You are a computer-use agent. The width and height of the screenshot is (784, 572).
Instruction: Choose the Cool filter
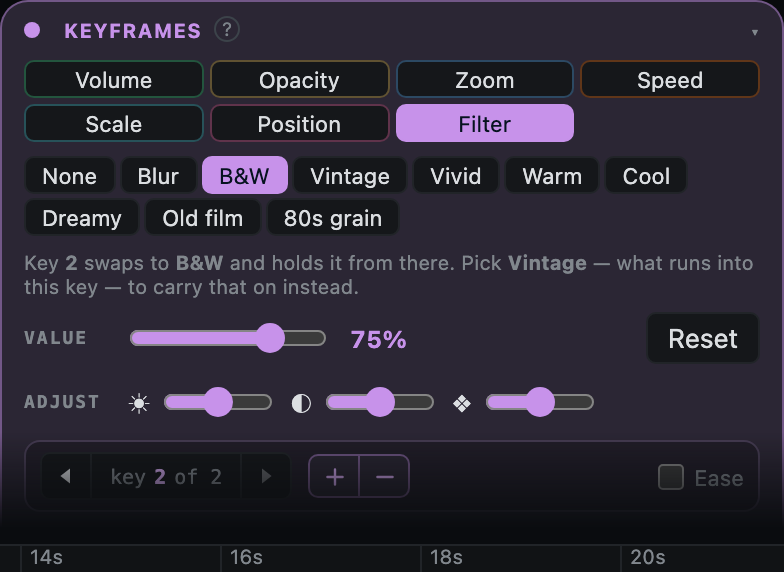click(x=646, y=176)
